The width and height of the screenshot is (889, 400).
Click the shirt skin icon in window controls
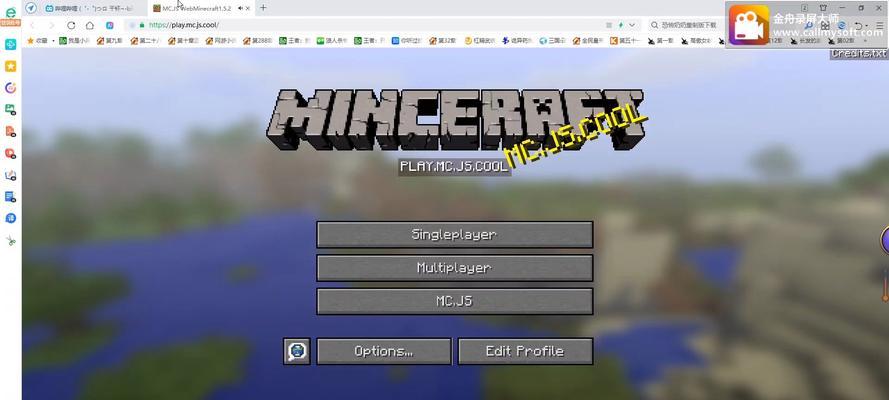pyautogui.click(x=823, y=8)
